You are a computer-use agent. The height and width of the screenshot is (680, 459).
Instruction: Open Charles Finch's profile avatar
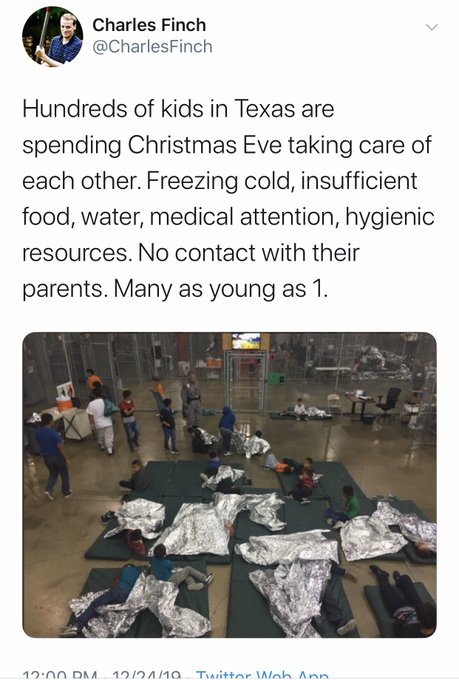(x=52, y=36)
